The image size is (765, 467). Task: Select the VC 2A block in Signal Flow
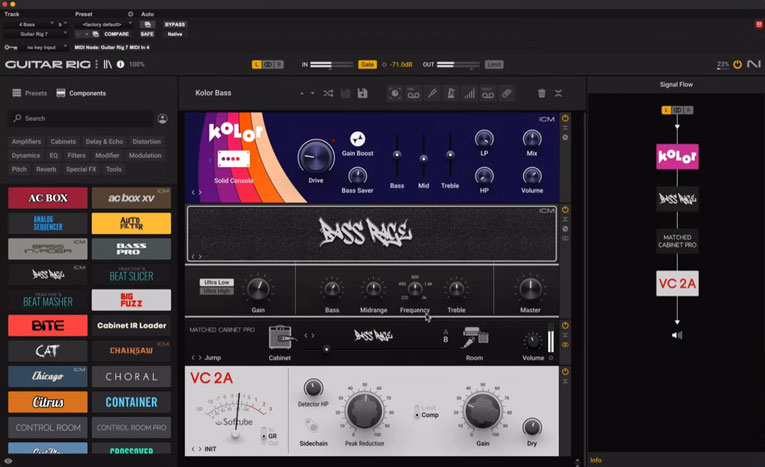(677, 284)
